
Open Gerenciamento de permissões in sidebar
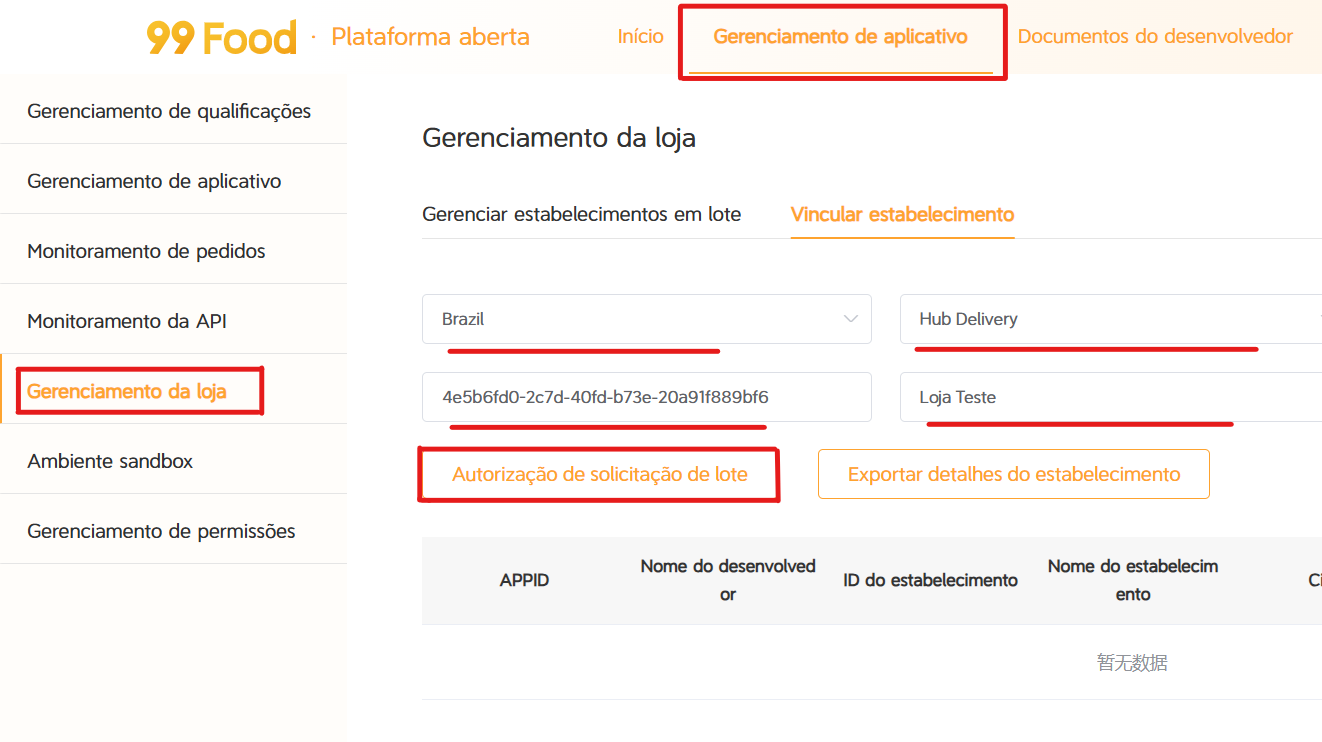pyautogui.click(x=173, y=529)
